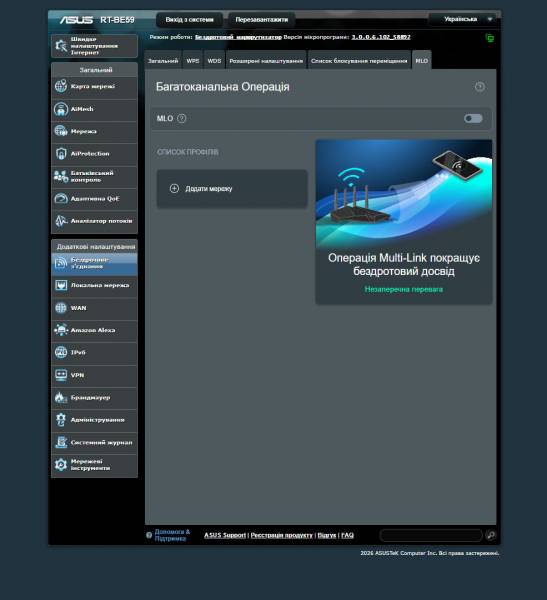Screen dimensions: 547x600
Task: Open the Розширені налаштування tab
Action: point(266,60)
